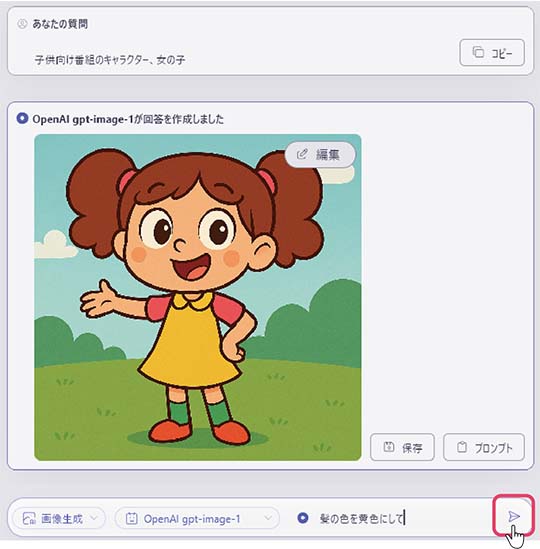The width and height of the screenshot is (540, 549).
Task: Click the floppy disk icon in 保存
Action: pyautogui.click(x=389, y=447)
